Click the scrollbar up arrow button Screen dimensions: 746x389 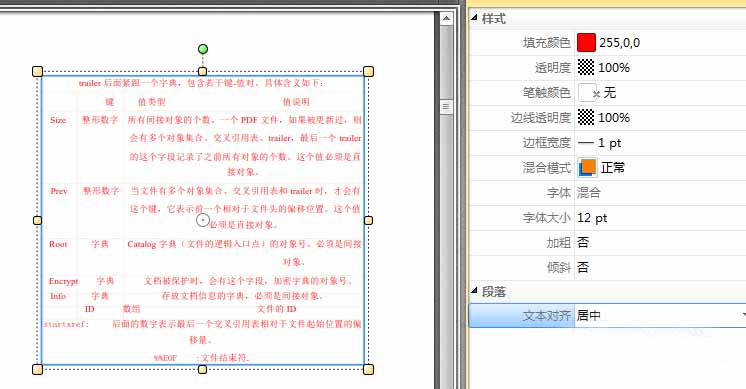coord(446,19)
